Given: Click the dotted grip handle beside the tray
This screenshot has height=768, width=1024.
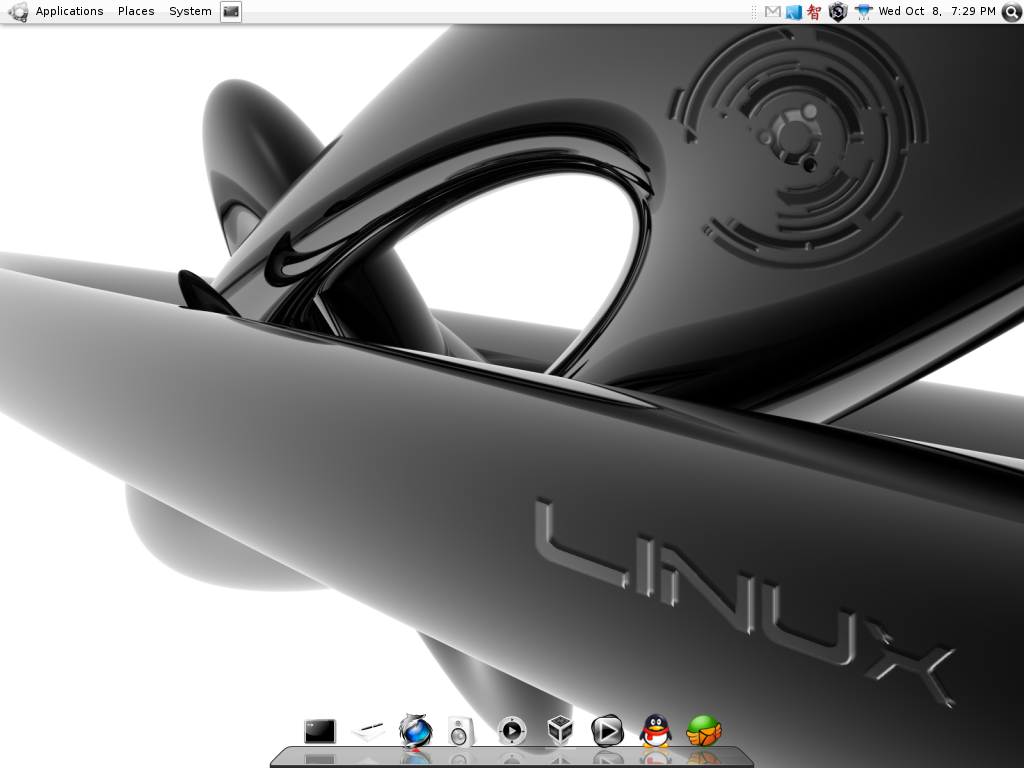Looking at the screenshot, I should pos(754,12).
